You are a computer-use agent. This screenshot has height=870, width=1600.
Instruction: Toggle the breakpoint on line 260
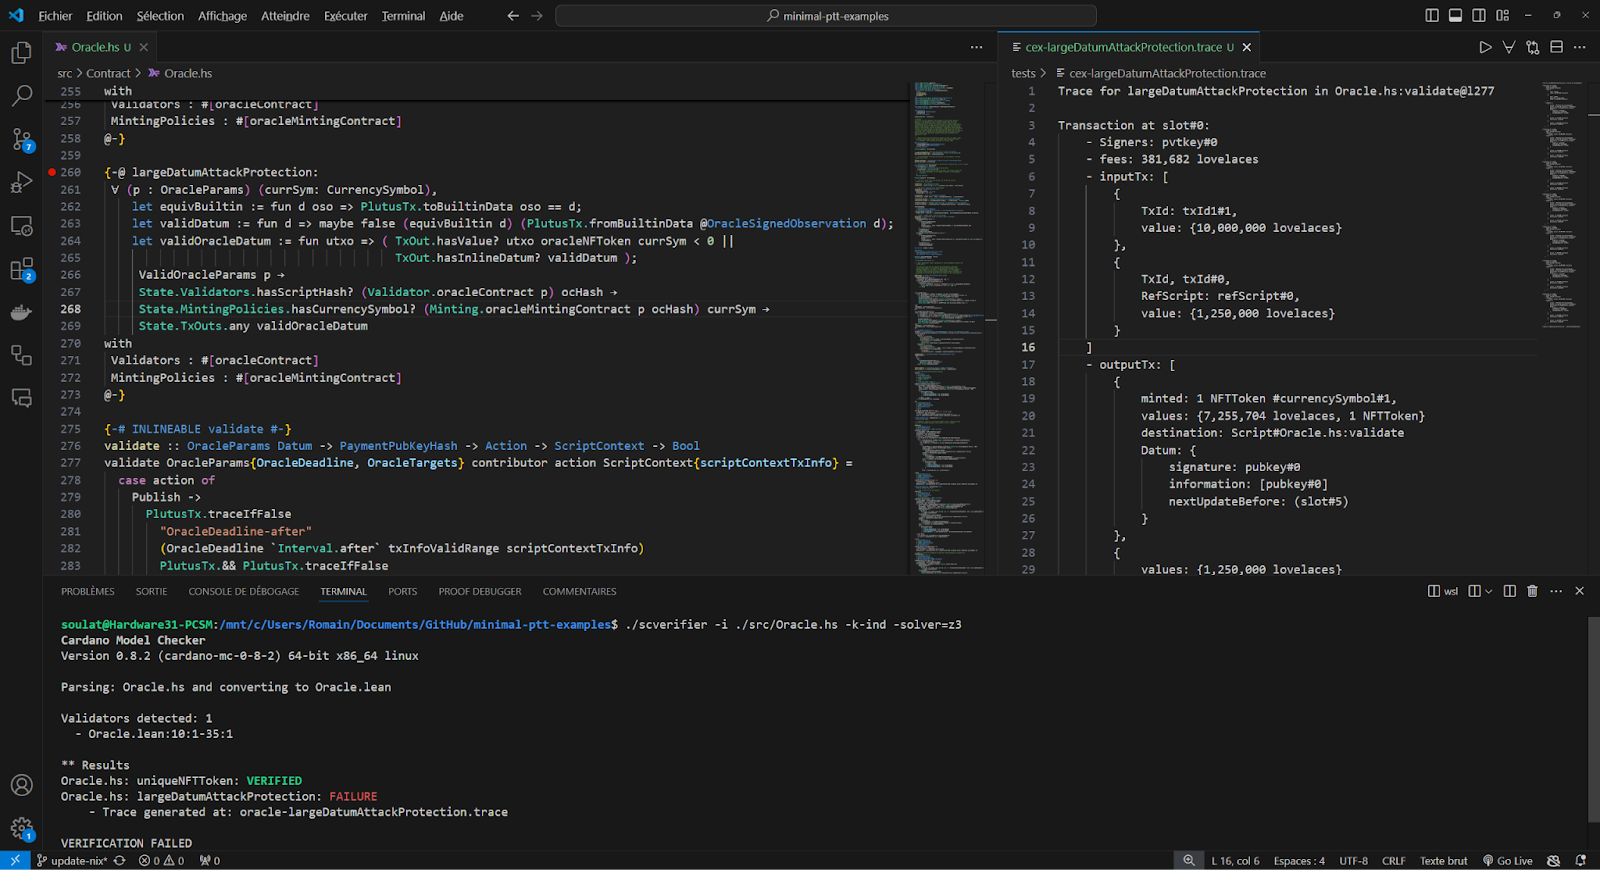pyautogui.click(x=52, y=172)
